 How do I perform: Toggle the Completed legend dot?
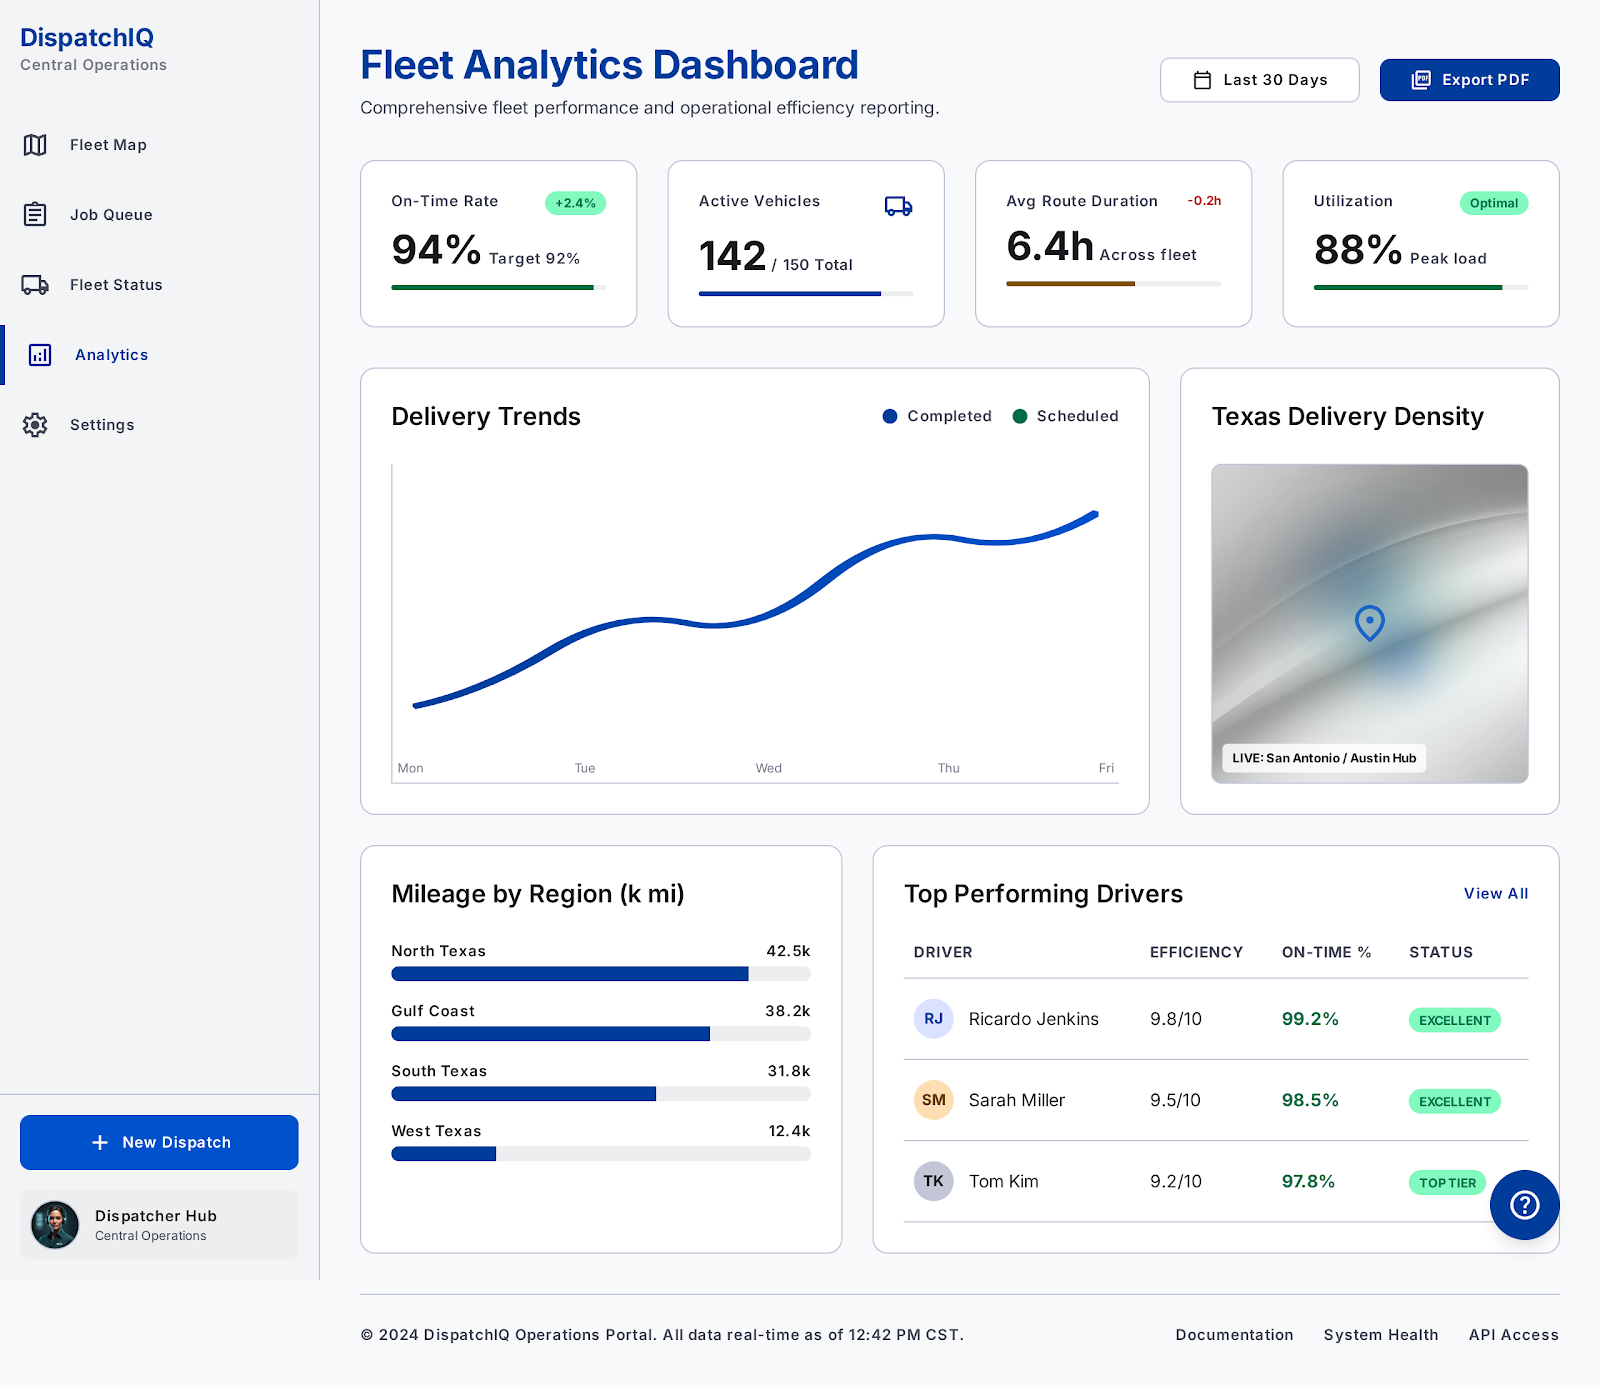(x=890, y=416)
